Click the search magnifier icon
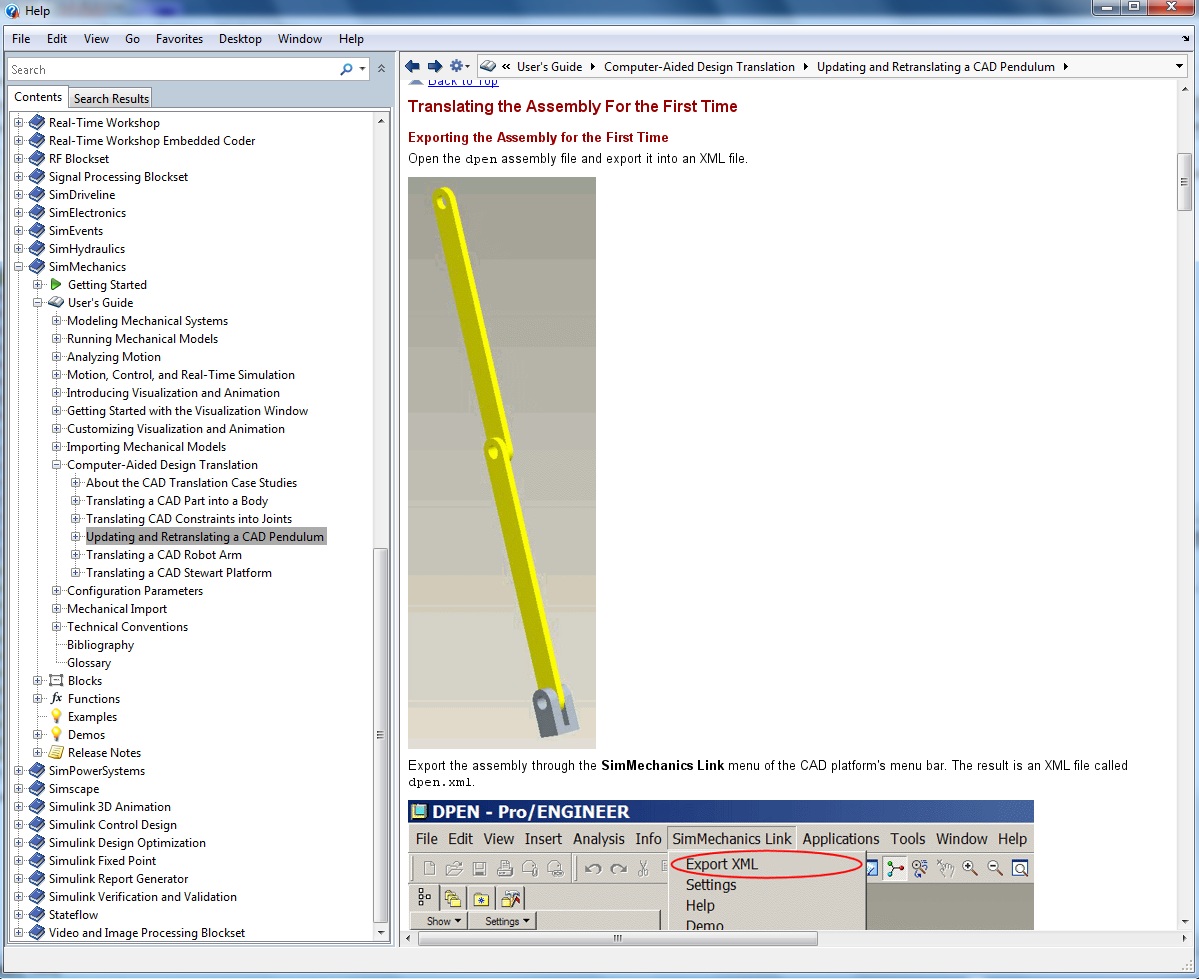 click(x=346, y=70)
